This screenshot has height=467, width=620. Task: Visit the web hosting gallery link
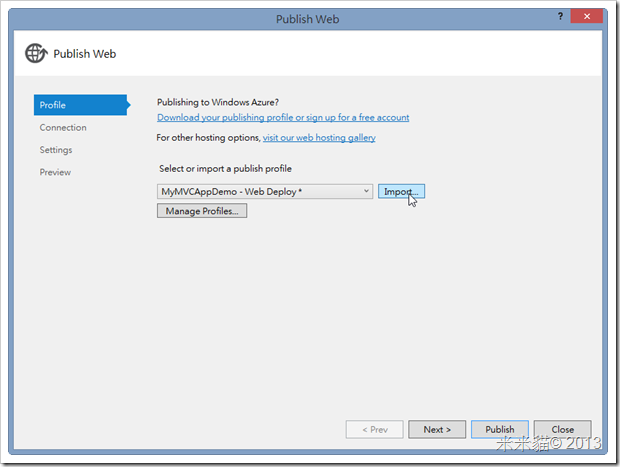pos(319,138)
